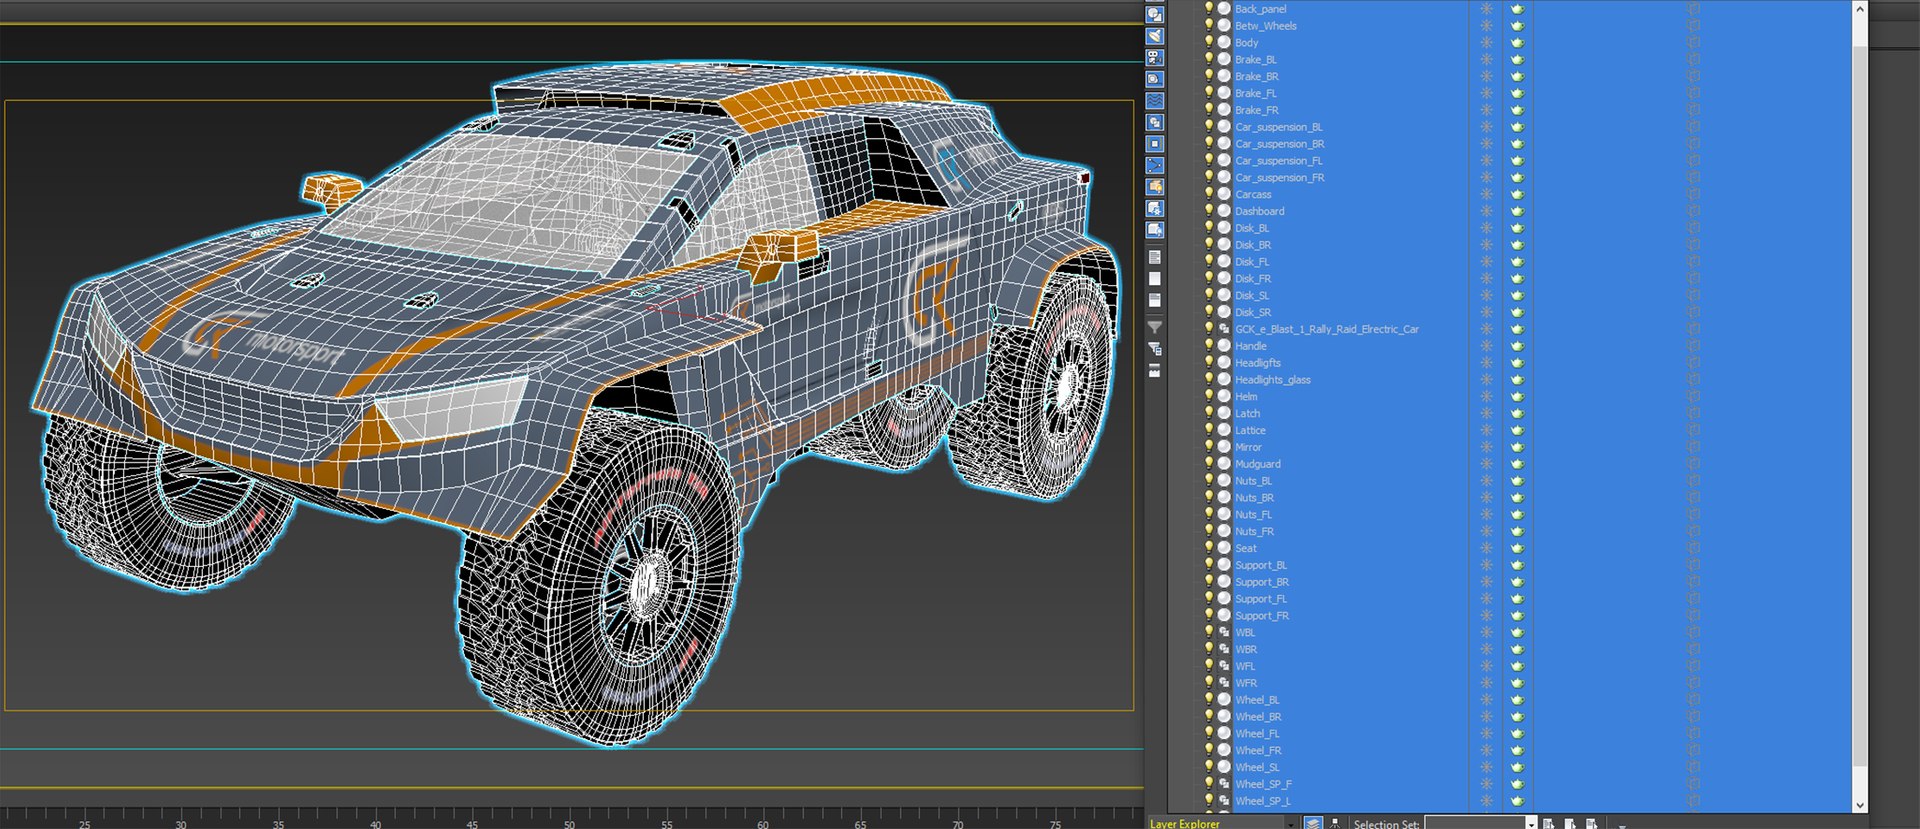Screen dimensions: 1920x829
Task: Click into the Selection Set input field
Action: [x=1474, y=823]
